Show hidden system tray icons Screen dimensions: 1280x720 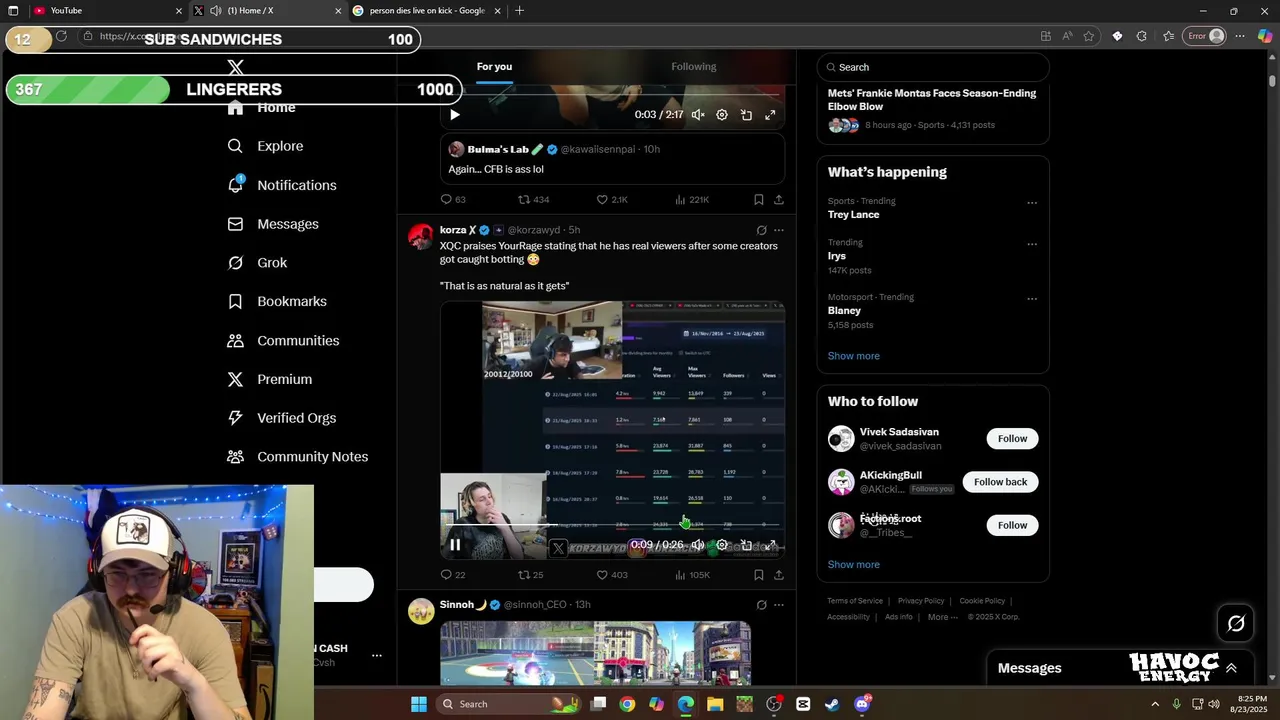tap(1155, 704)
